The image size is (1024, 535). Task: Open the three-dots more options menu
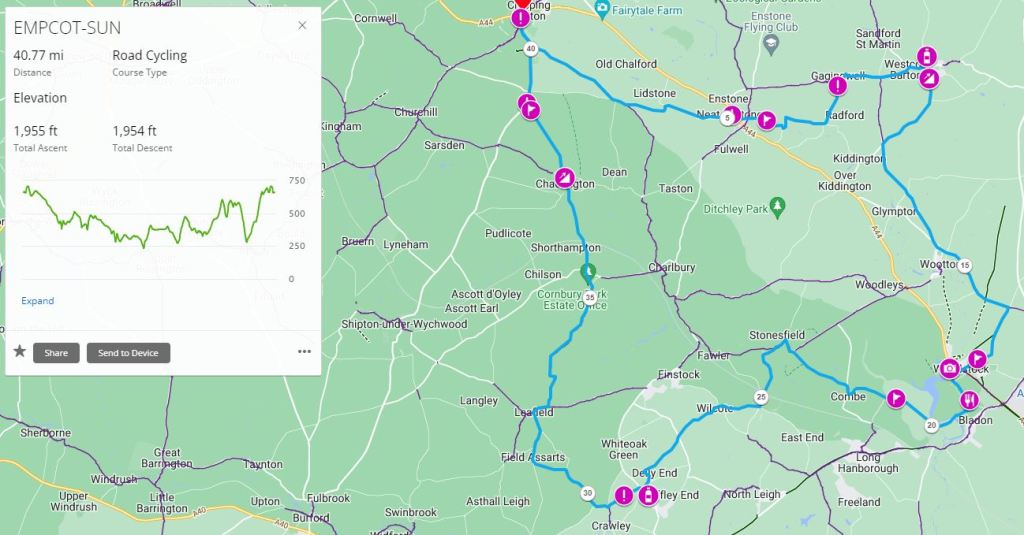point(304,351)
